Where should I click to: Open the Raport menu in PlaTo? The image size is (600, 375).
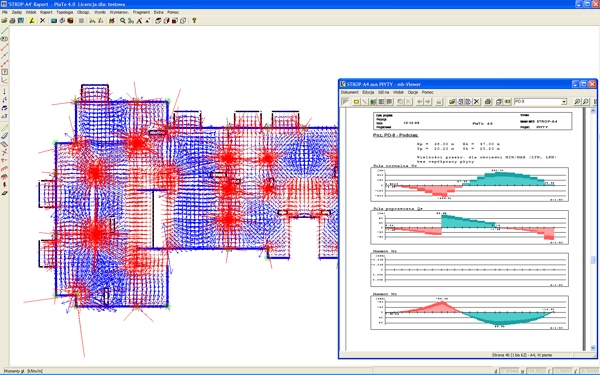pos(46,12)
